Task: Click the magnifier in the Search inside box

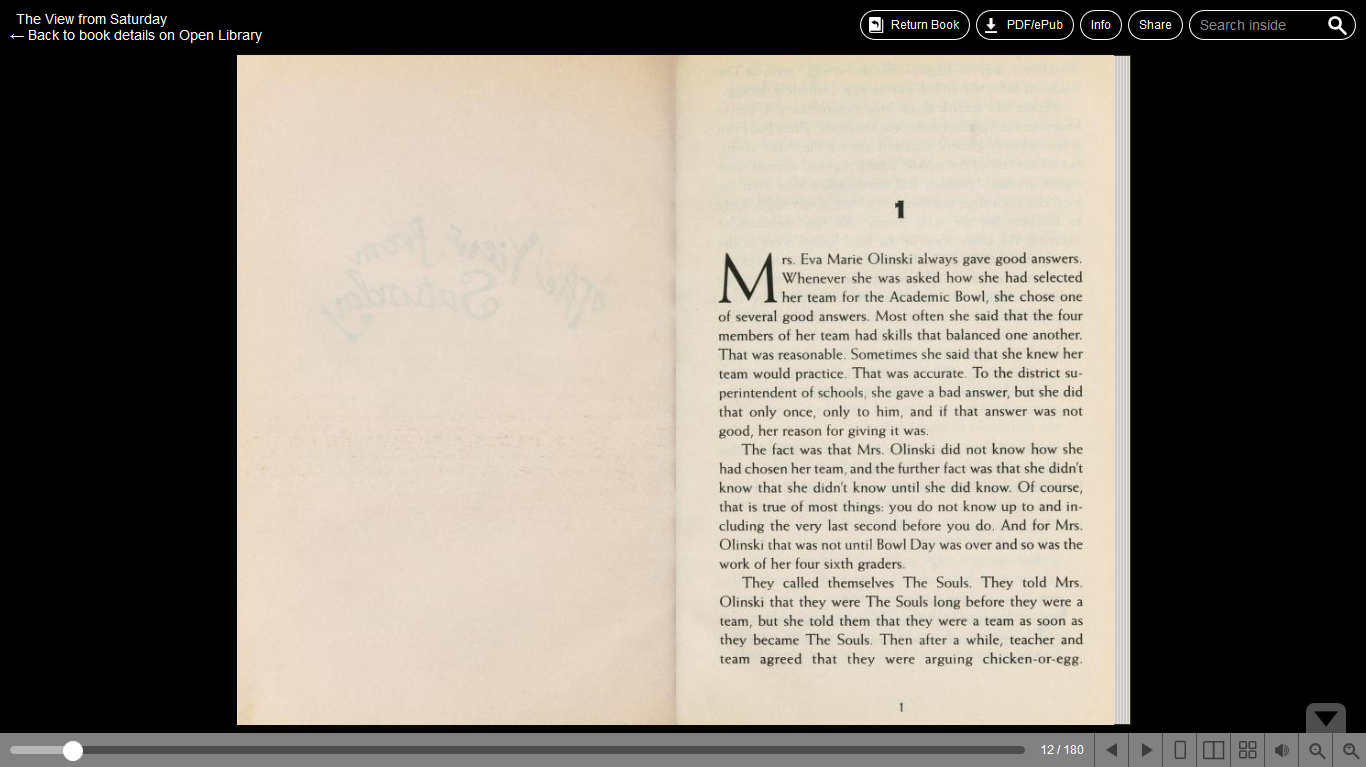Action: [1338, 24]
